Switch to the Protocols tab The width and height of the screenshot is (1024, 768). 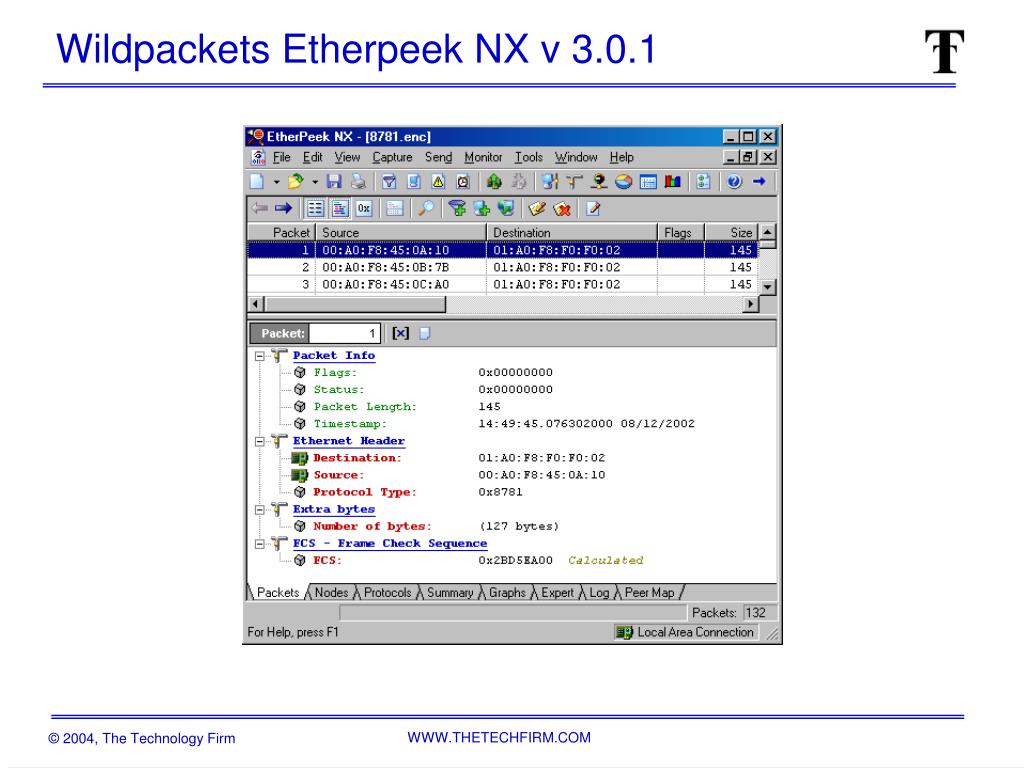pos(387,592)
